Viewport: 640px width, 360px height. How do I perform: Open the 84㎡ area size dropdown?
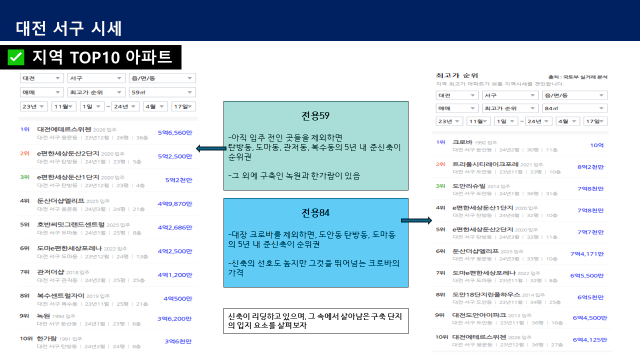[x=575, y=108]
